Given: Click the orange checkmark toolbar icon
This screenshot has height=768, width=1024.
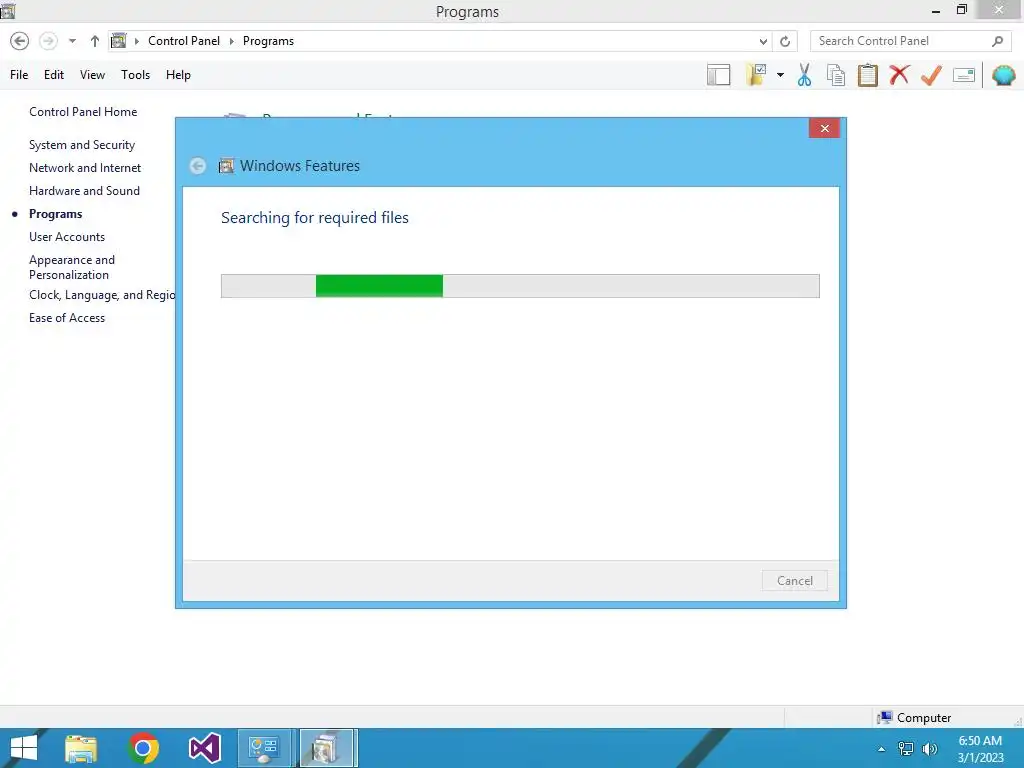Looking at the screenshot, I should pyautogui.click(x=931, y=75).
